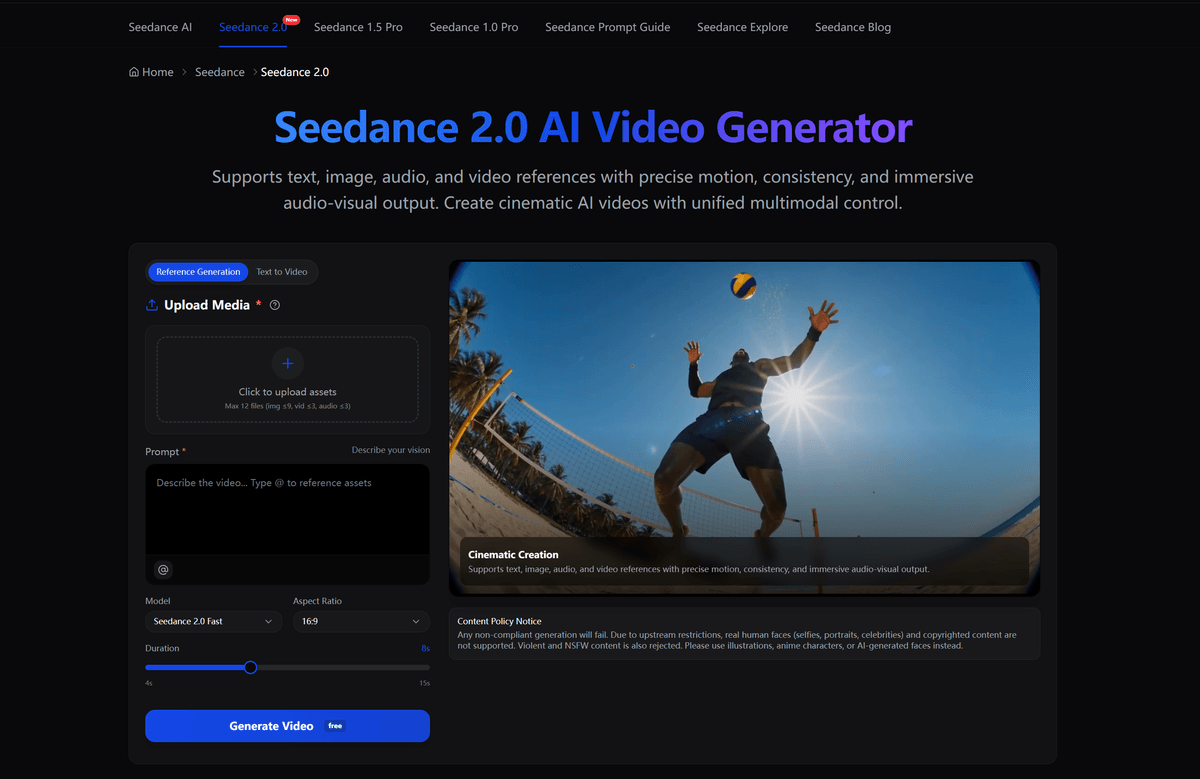
Task: Click the upload arrow icon beside Upload Media
Action: 151,304
